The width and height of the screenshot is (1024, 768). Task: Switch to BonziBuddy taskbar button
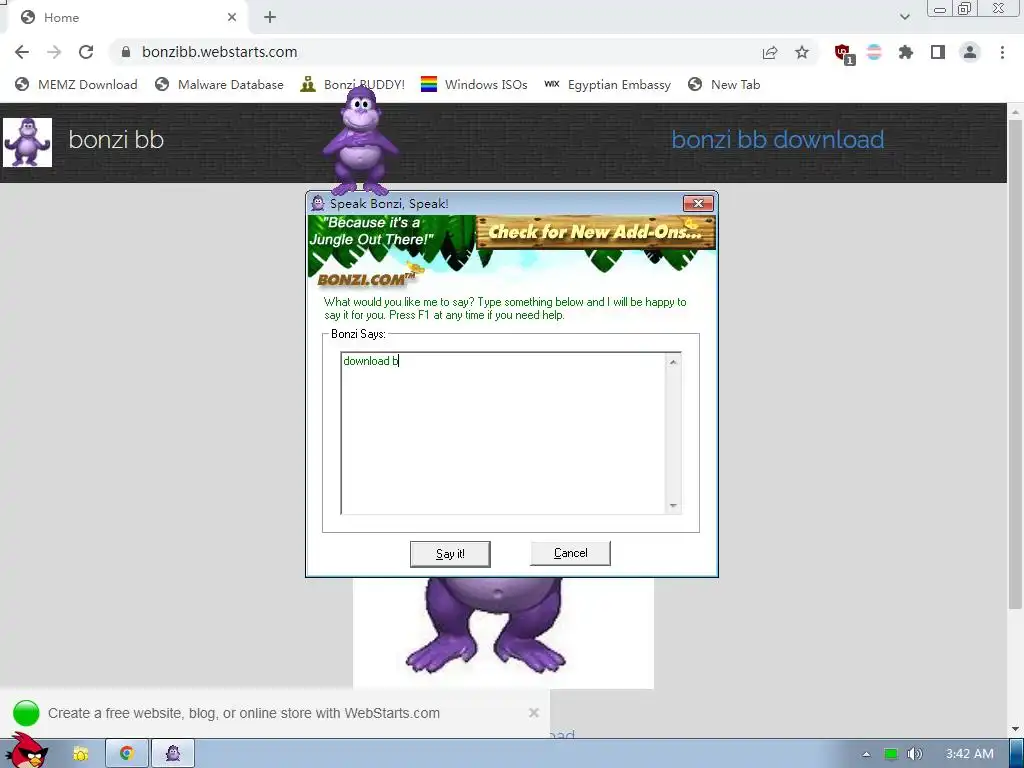[173, 754]
